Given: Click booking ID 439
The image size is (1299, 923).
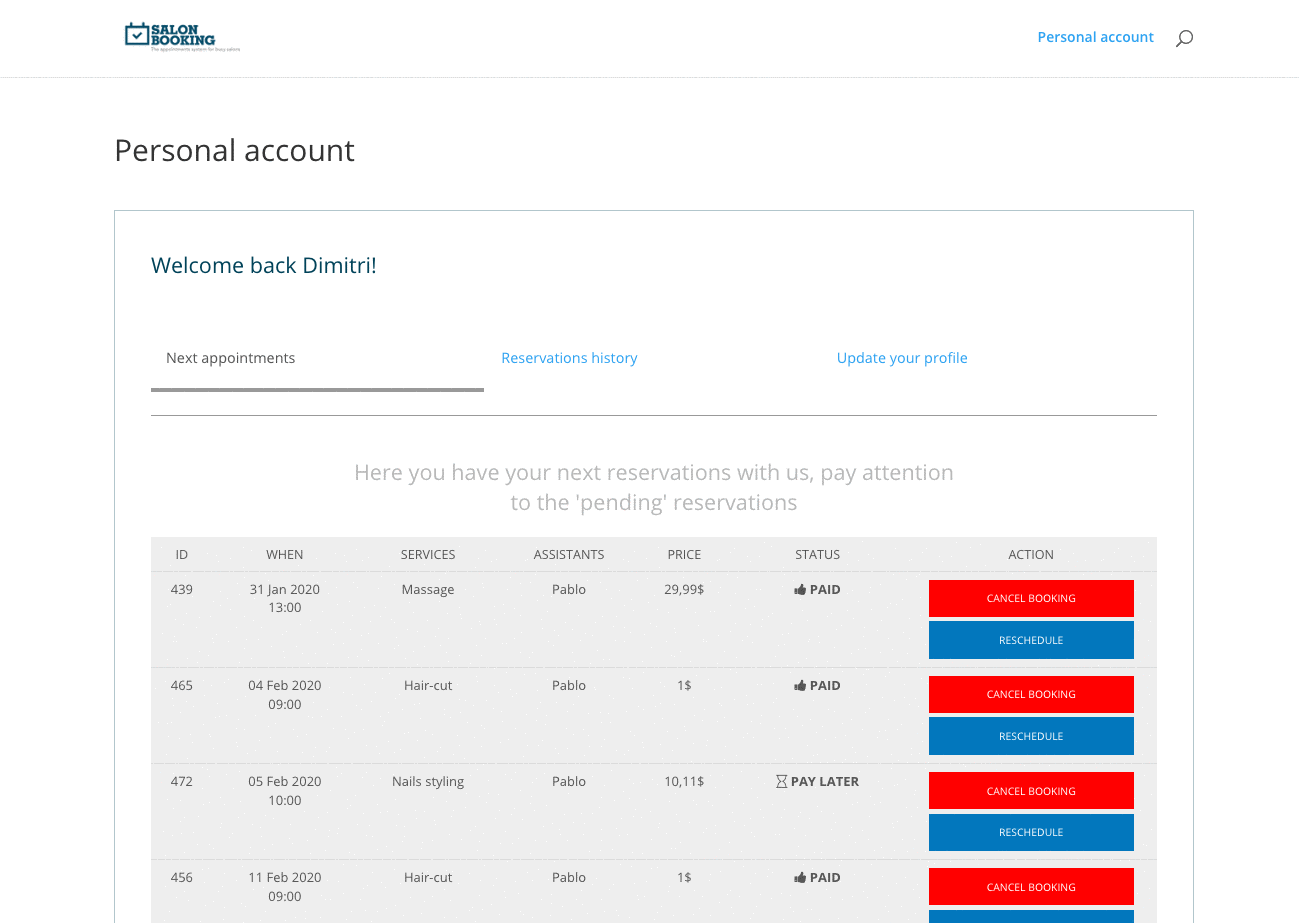Looking at the screenshot, I should 182,589.
